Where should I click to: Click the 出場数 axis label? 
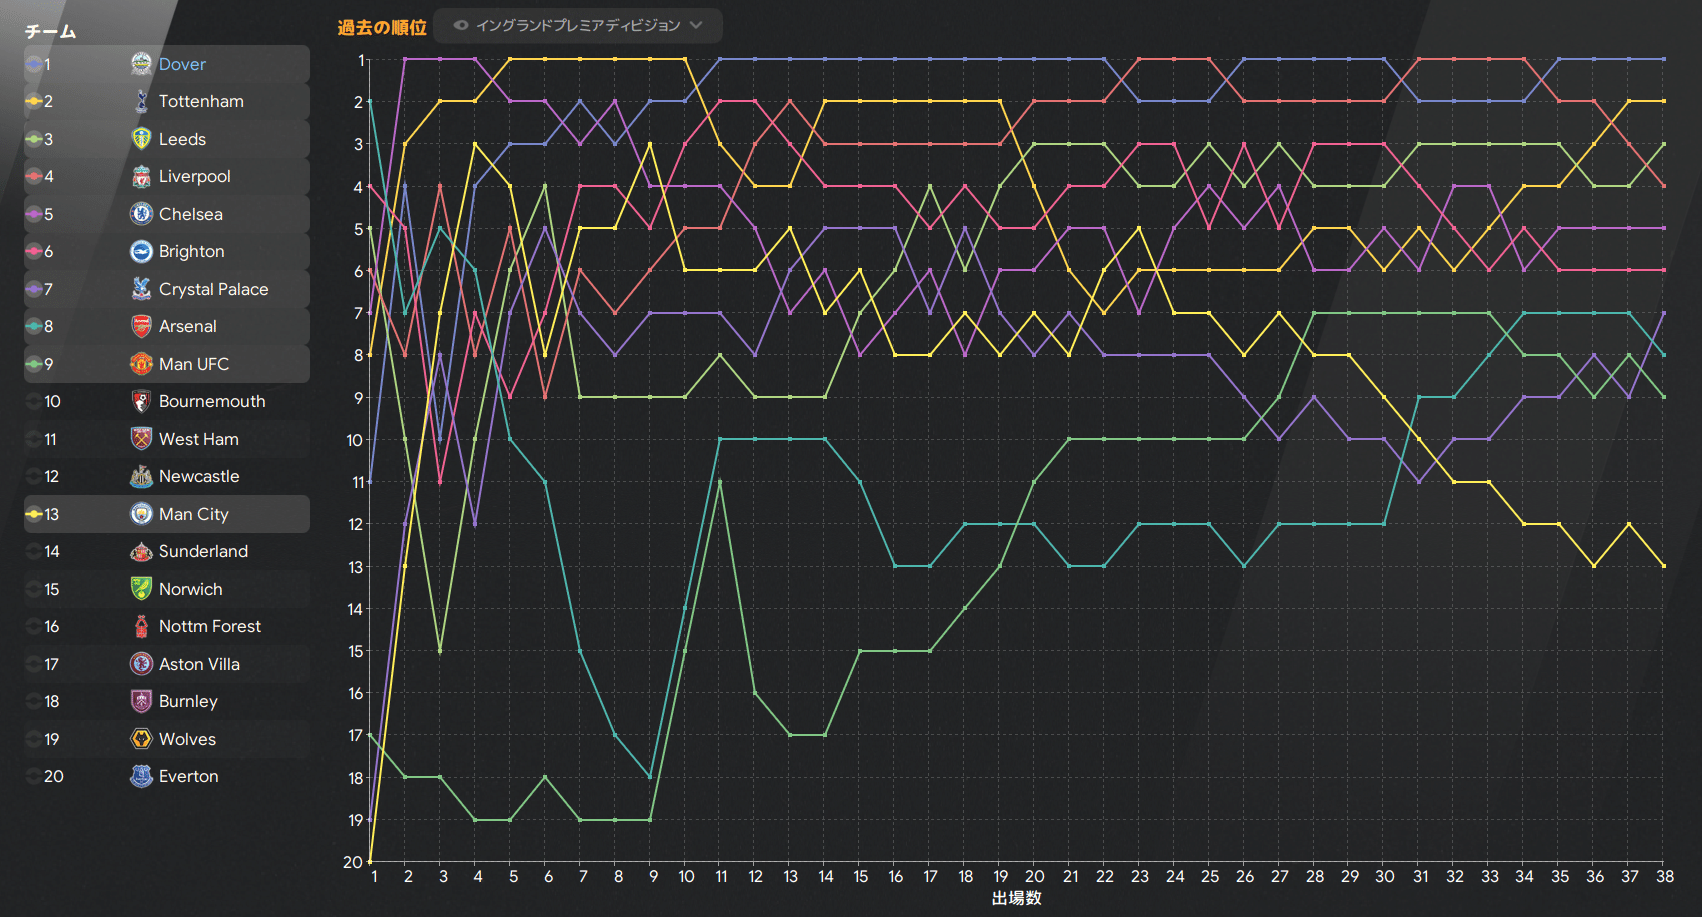pyautogui.click(x=1017, y=898)
